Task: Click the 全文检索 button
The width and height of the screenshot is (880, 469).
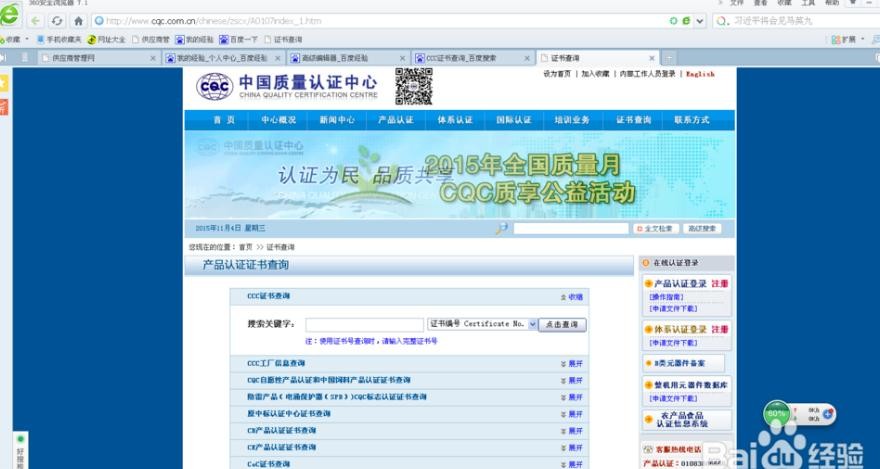Action: [x=656, y=228]
